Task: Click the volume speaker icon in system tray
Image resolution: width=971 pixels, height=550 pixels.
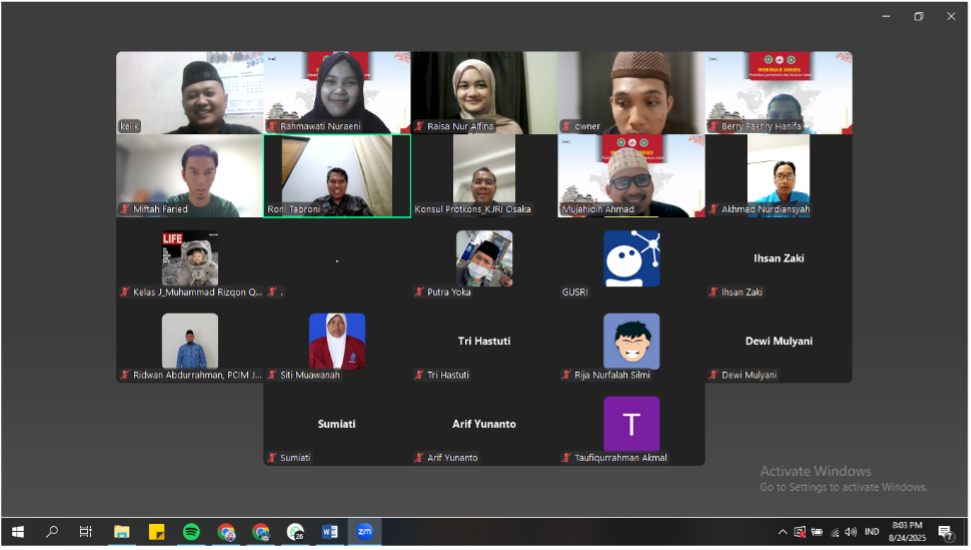Action: point(850,532)
